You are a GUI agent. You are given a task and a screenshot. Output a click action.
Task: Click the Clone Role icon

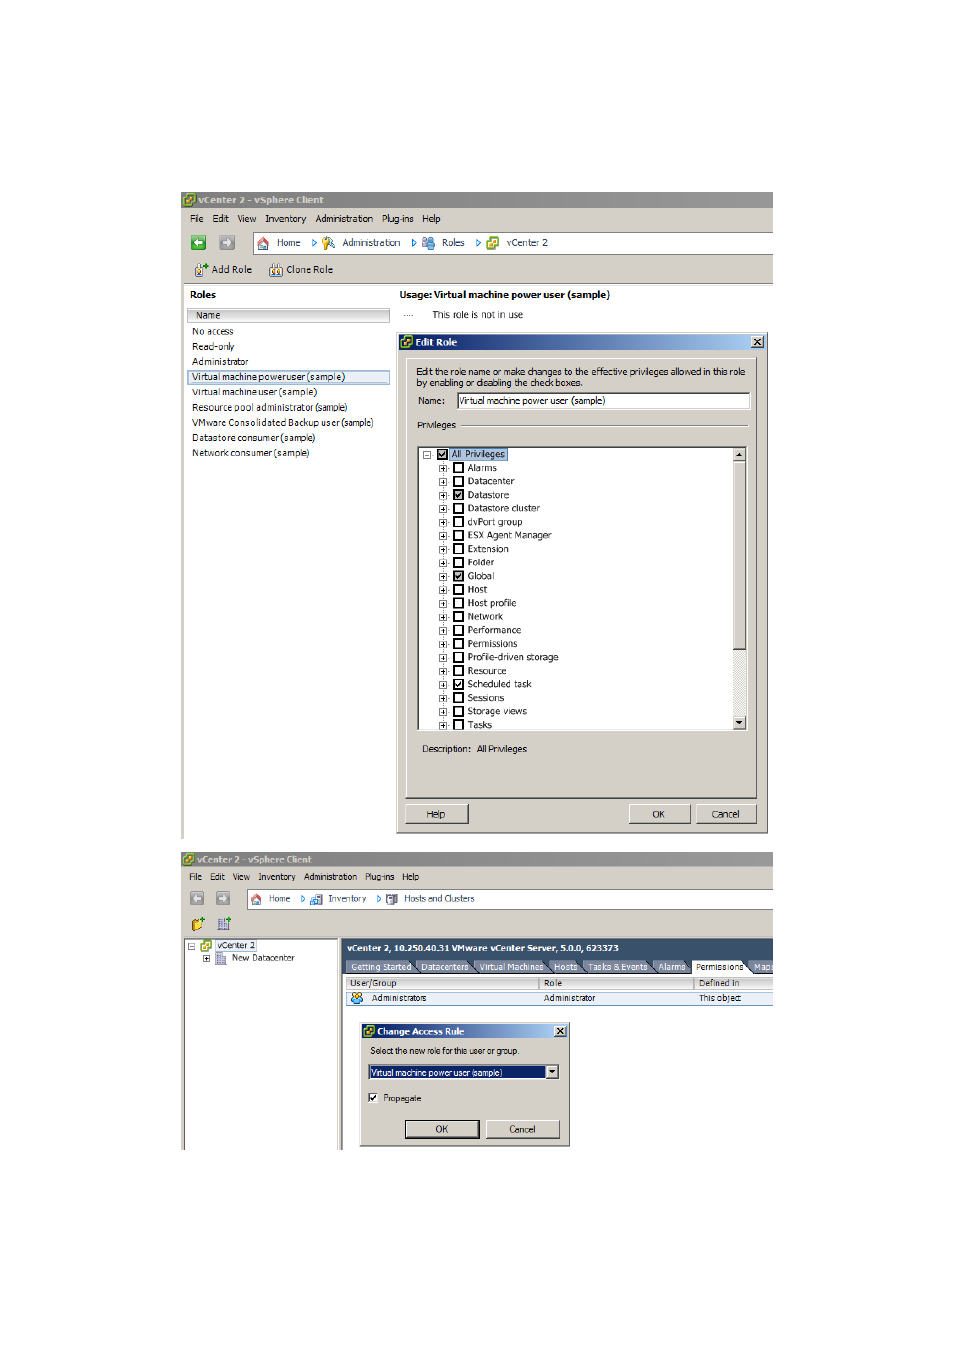click(x=276, y=270)
